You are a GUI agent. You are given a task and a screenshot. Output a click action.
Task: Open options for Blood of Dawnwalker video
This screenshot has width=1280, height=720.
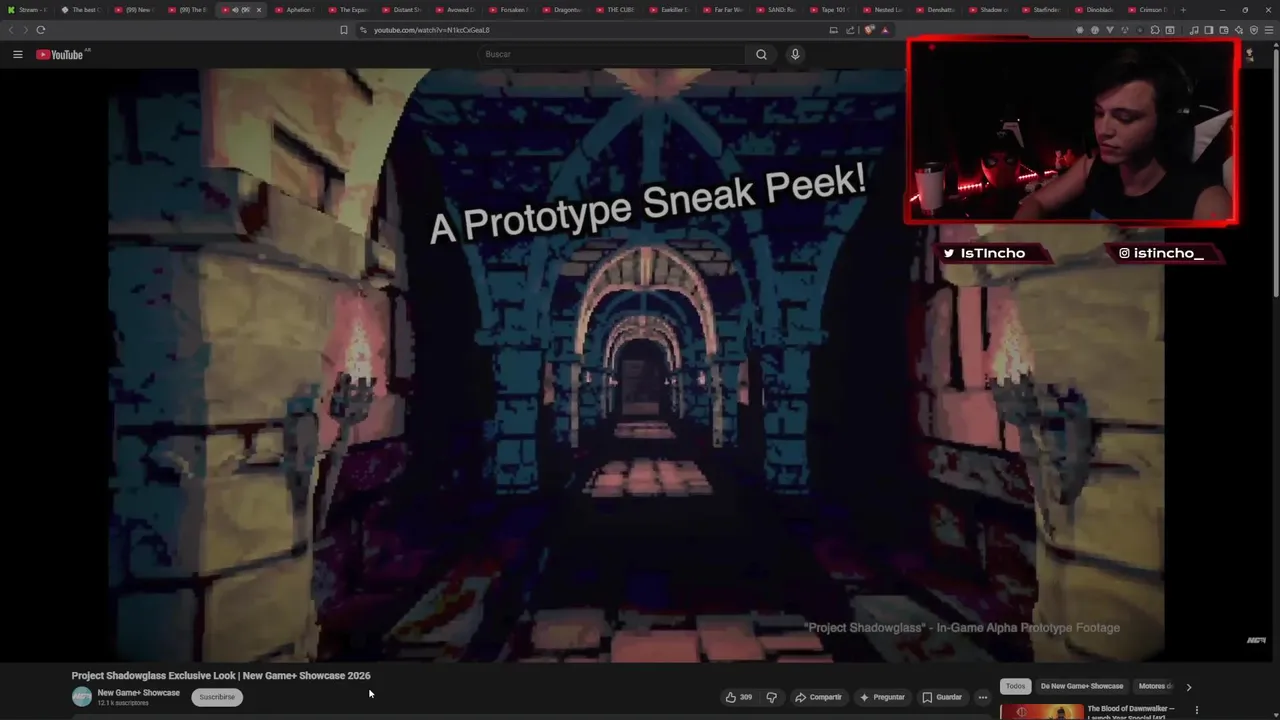1196,710
